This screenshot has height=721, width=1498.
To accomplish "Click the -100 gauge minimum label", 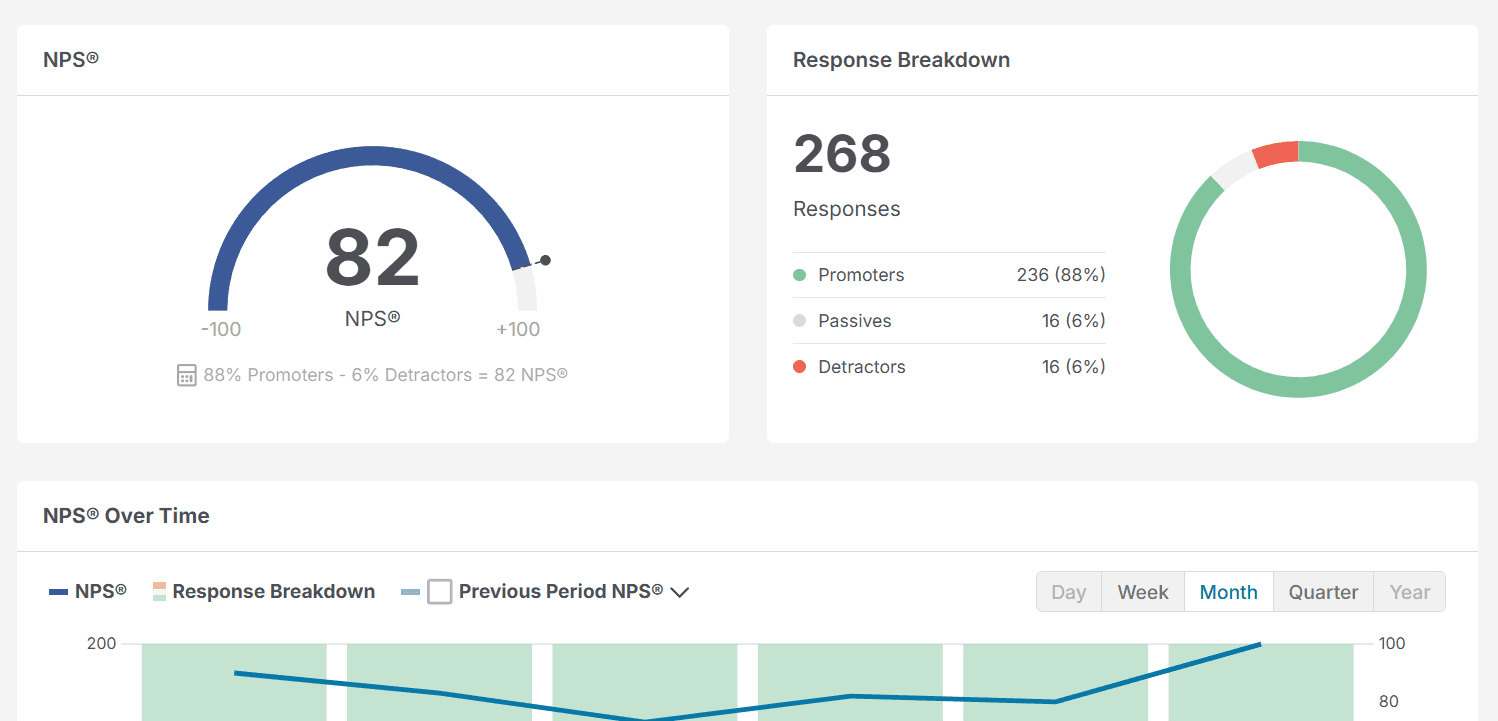I will pyautogui.click(x=221, y=329).
